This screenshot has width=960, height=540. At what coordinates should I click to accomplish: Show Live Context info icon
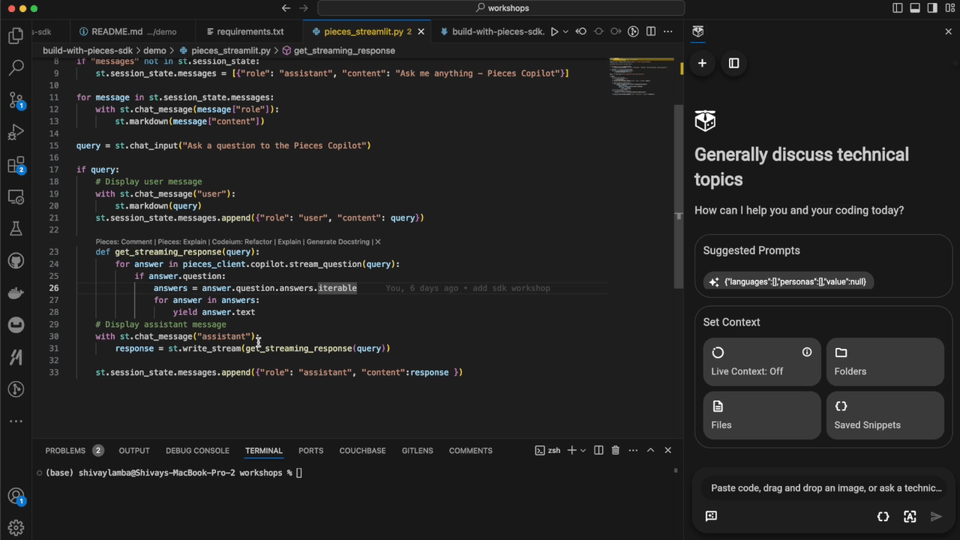click(807, 352)
